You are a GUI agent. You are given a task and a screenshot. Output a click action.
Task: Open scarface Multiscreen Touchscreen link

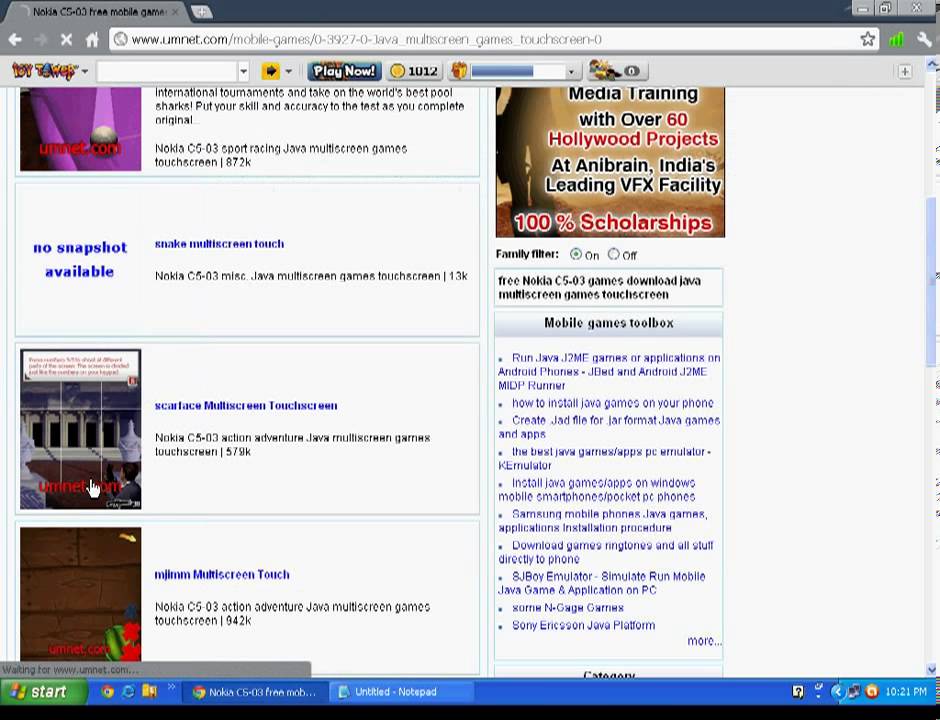pyautogui.click(x=246, y=406)
